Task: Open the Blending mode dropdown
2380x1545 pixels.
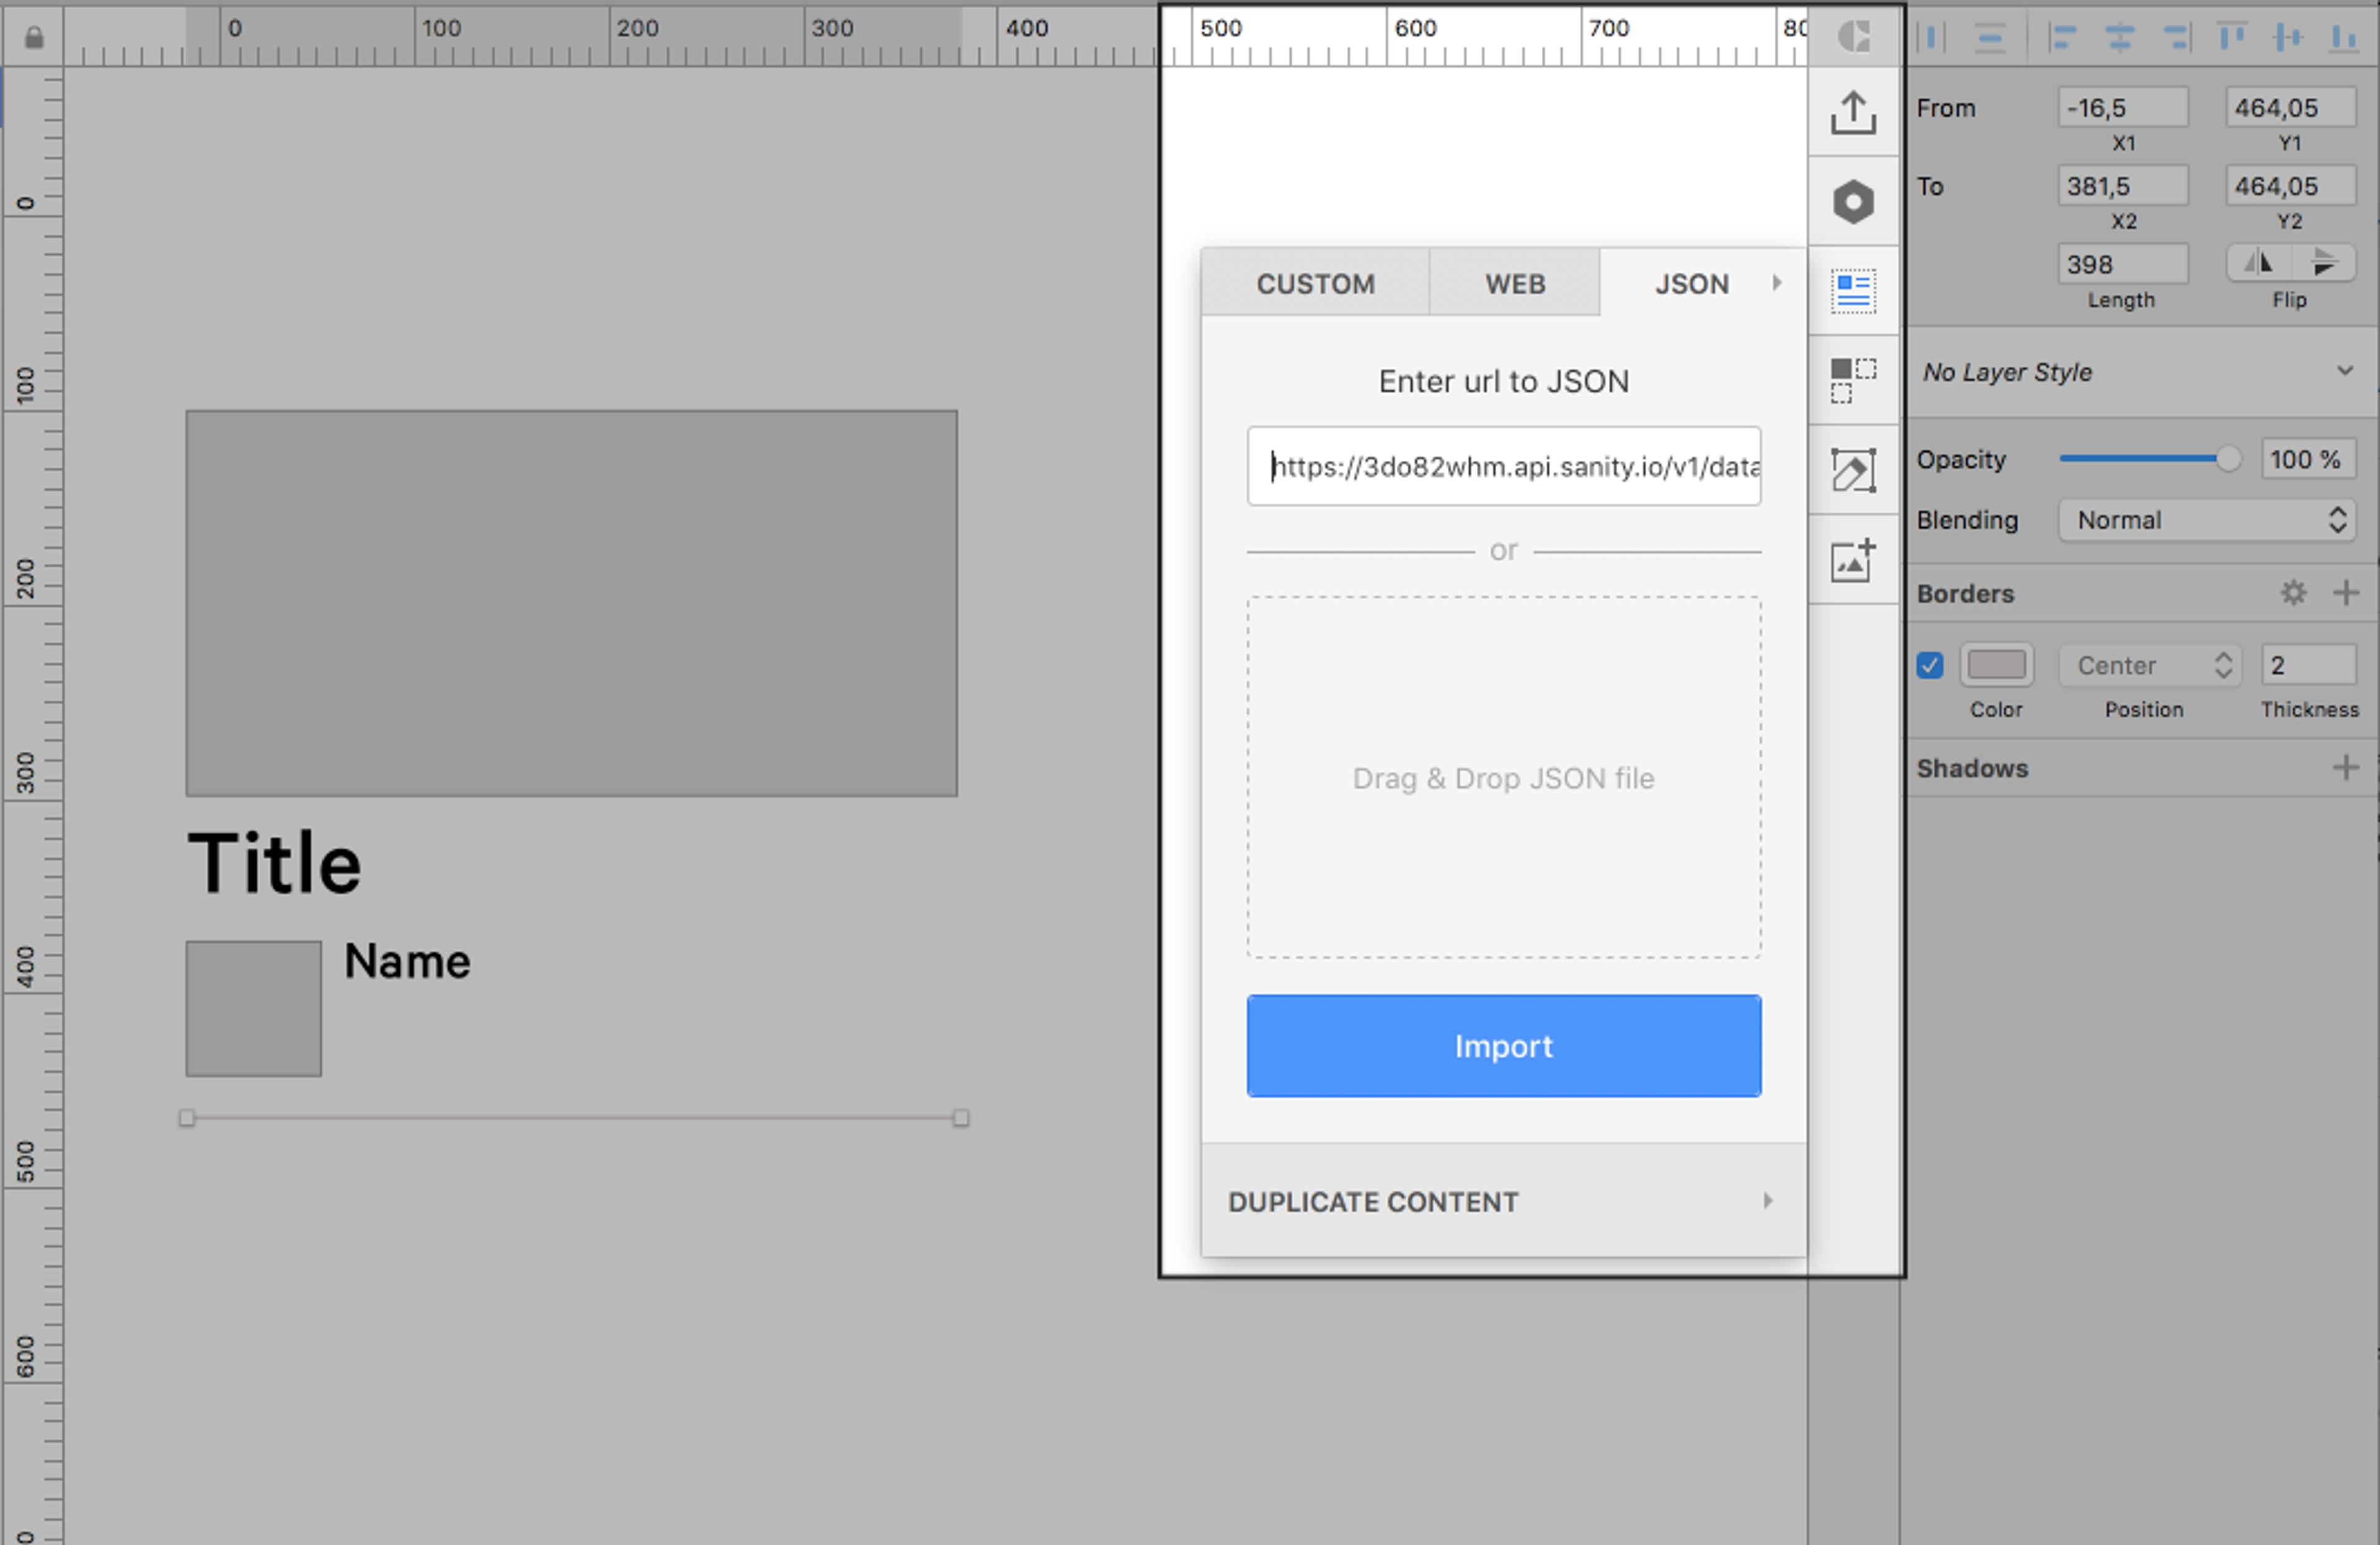Action: tap(2206, 520)
